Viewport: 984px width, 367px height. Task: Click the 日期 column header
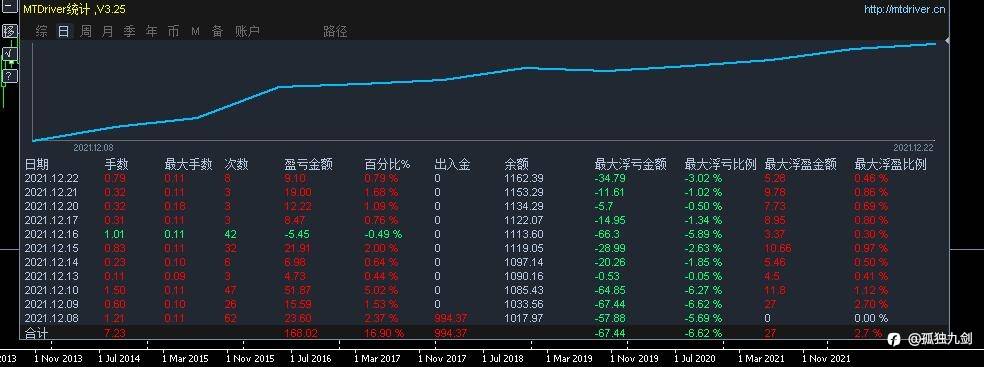pyautogui.click(x=36, y=164)
